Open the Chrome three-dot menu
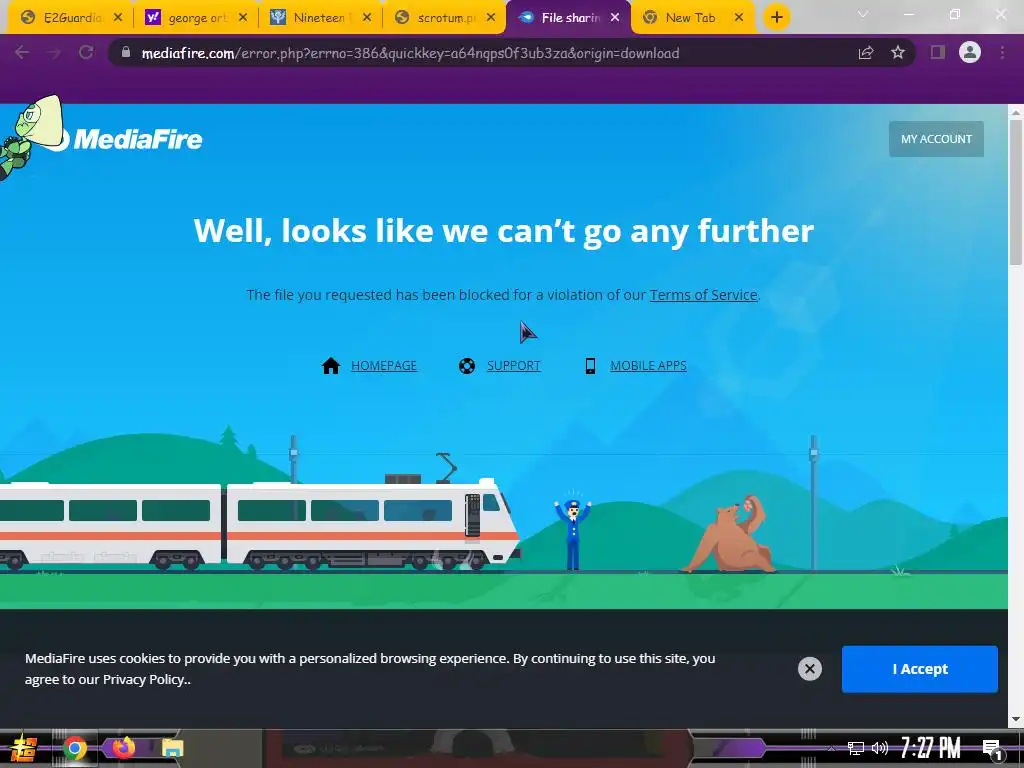The width and height of the screenshot is (1024, 768). tap(1002, 52)
